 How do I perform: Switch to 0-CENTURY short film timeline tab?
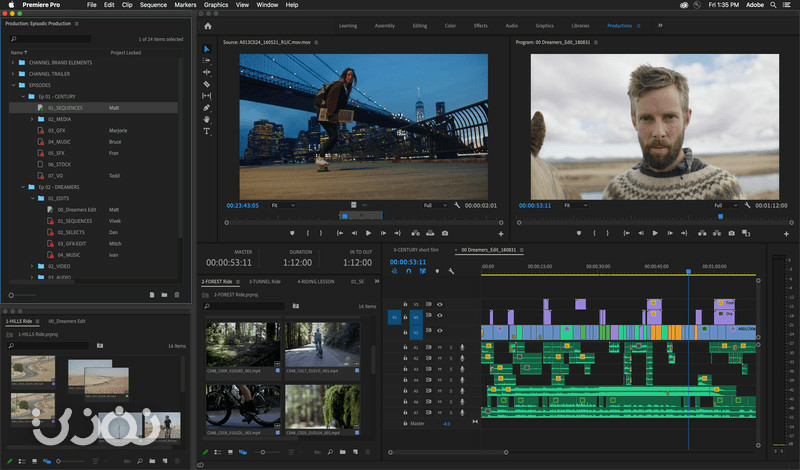click(416, 250)
